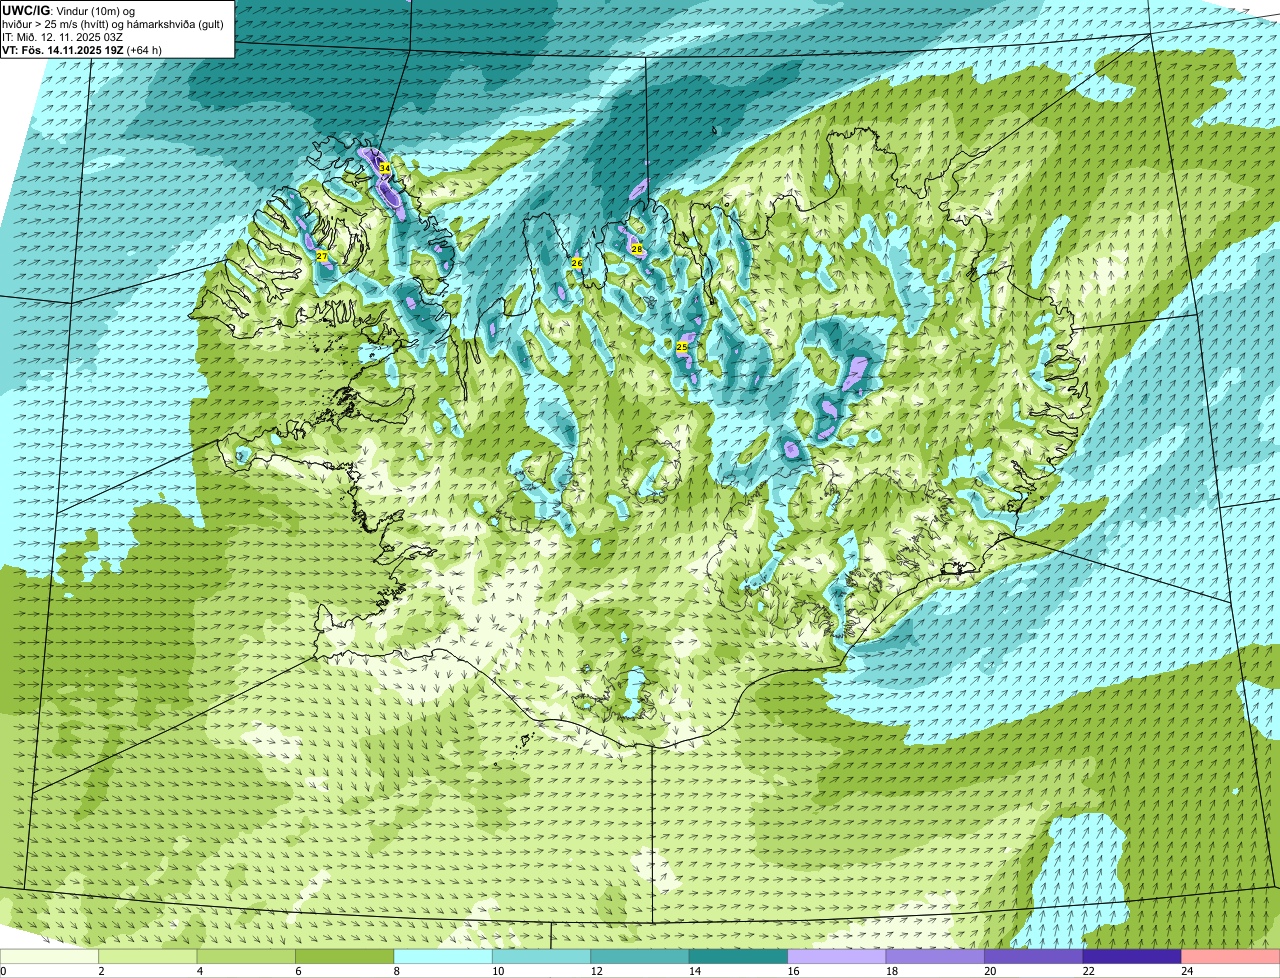Select the legend scale label '18'
The width and height of the screenshot is (1280, 978).
pos(891,971)
